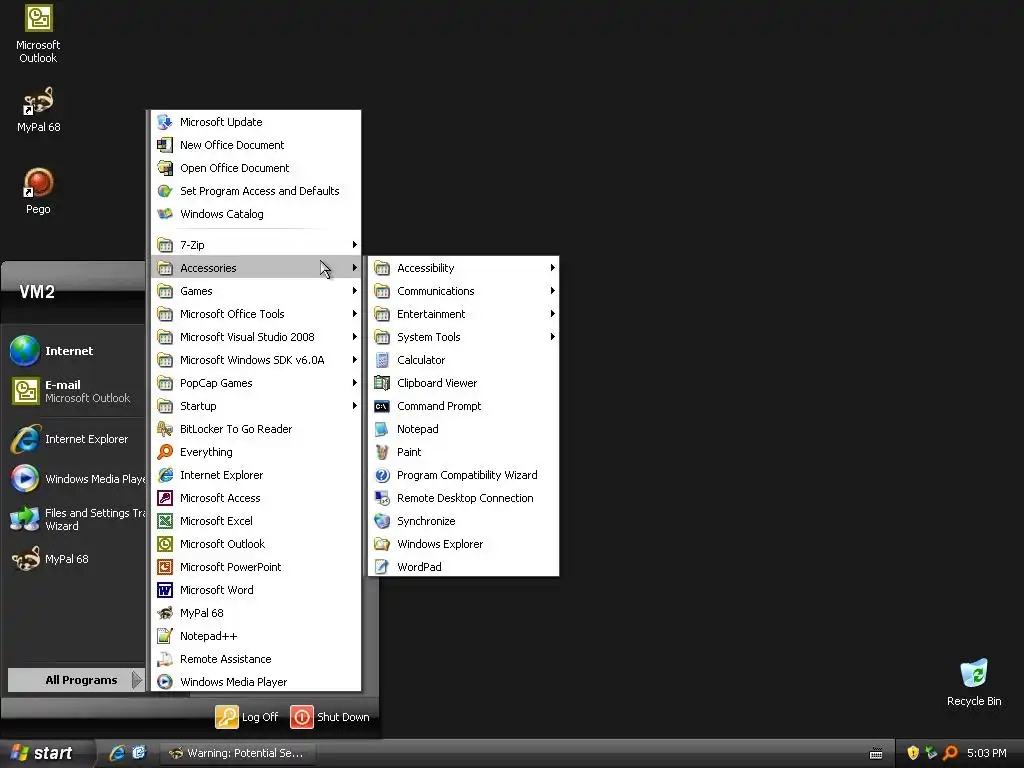The height and width of the screenshot is (768, 1024).
Task: Click the Everything search tray icon
Action: click(x=950, y=753)
